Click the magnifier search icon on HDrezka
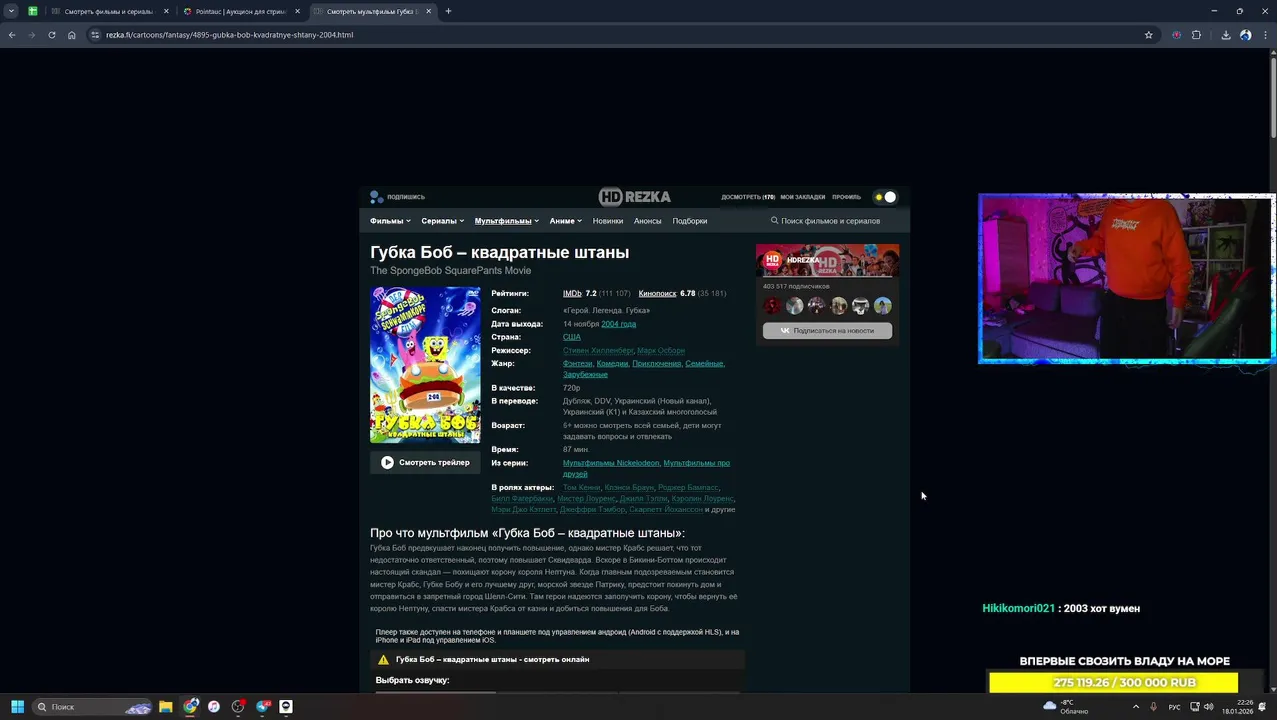This screenshot has width=1277, height=720. point(774,221)
